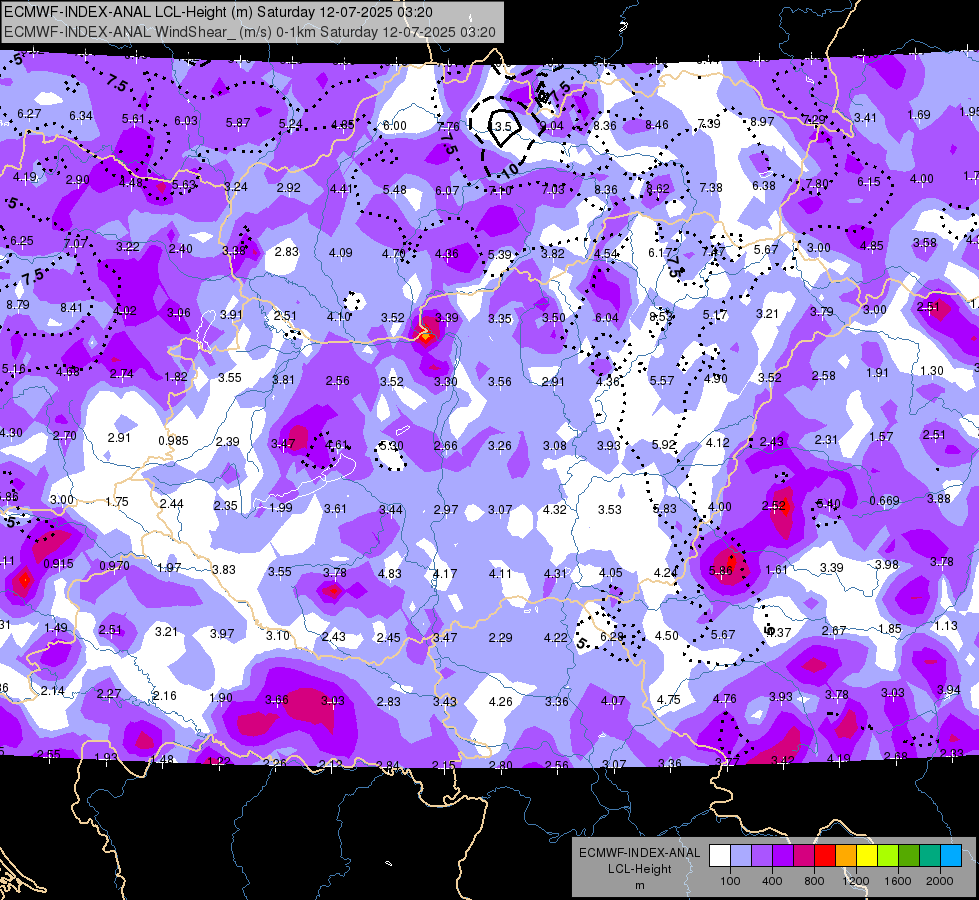This screenshot has height=900, width=979.
Task: Click the map value 9.04
Action: coord(552,126)
